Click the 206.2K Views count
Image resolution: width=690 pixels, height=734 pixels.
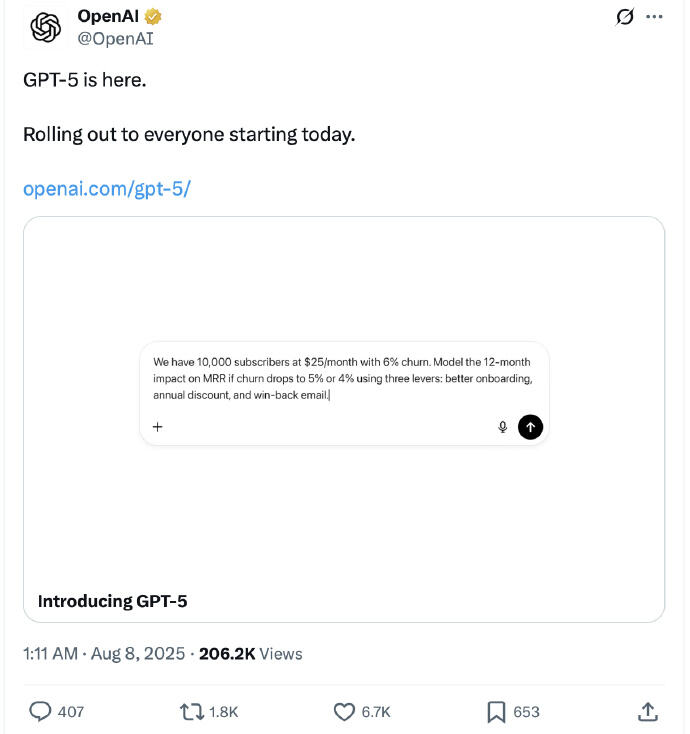[x=251, y=653]
